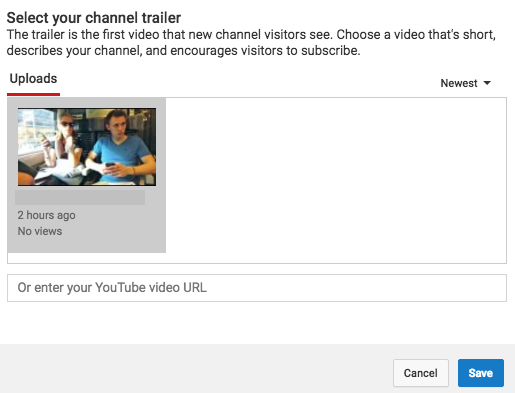Click the gray footer bar left of Cancel

[x=196, y=369]
